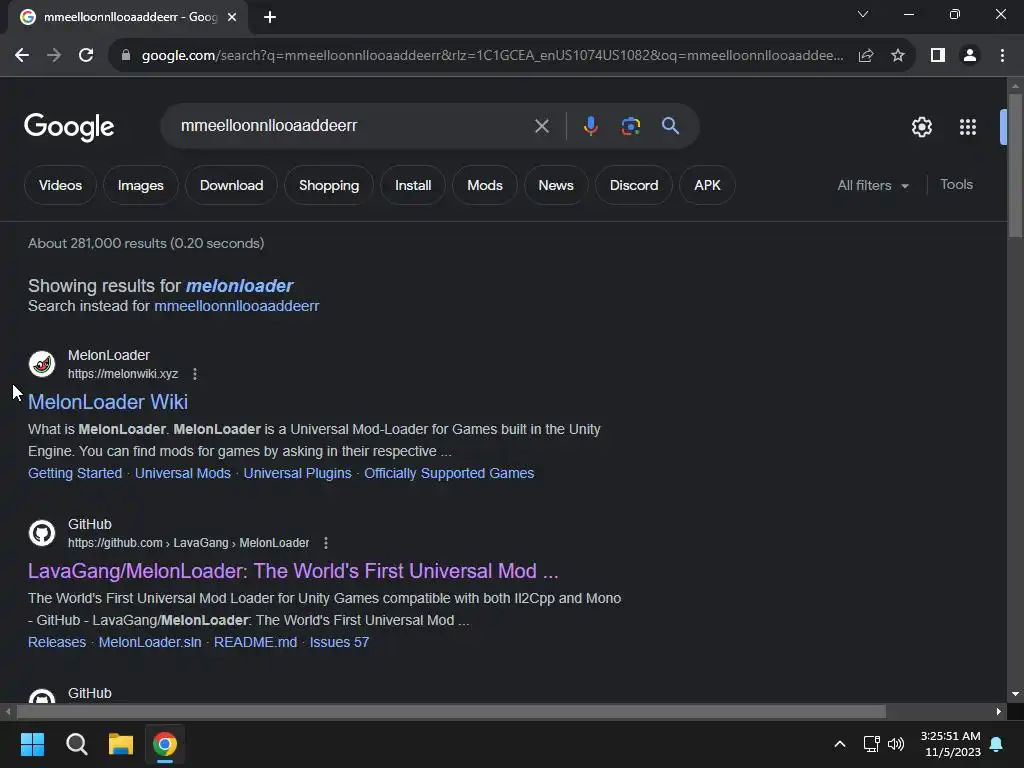Select the Download filter chip

click(231, 185)
